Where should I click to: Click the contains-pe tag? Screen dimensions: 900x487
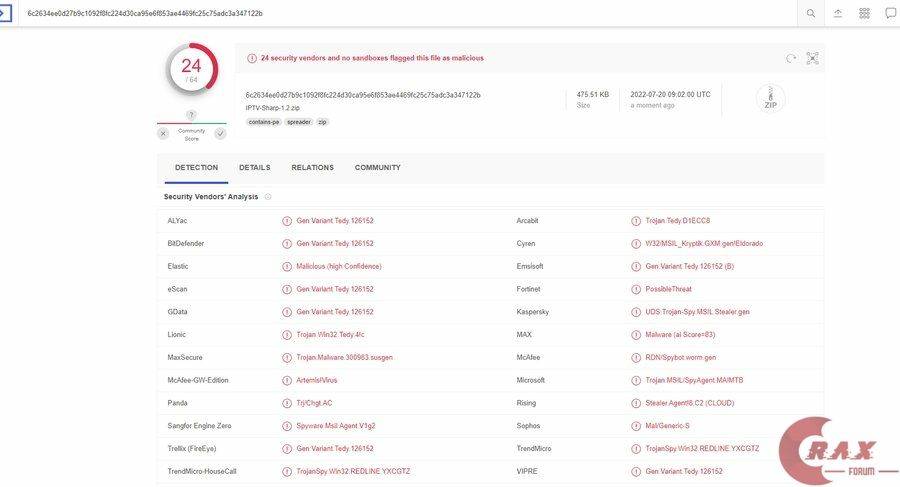tap(264, 122)
